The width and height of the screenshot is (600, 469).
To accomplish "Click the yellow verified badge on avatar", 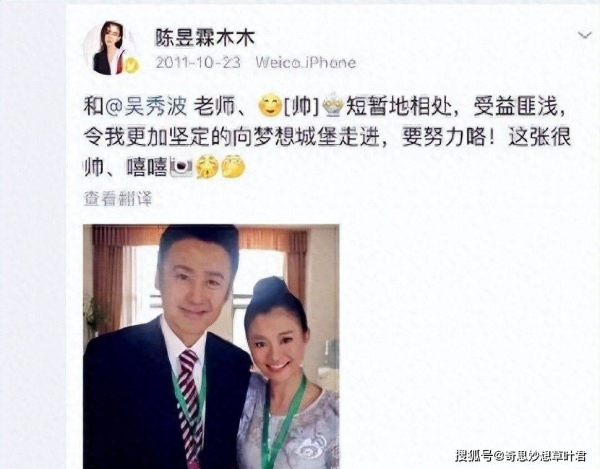I will tap(131, 65).
